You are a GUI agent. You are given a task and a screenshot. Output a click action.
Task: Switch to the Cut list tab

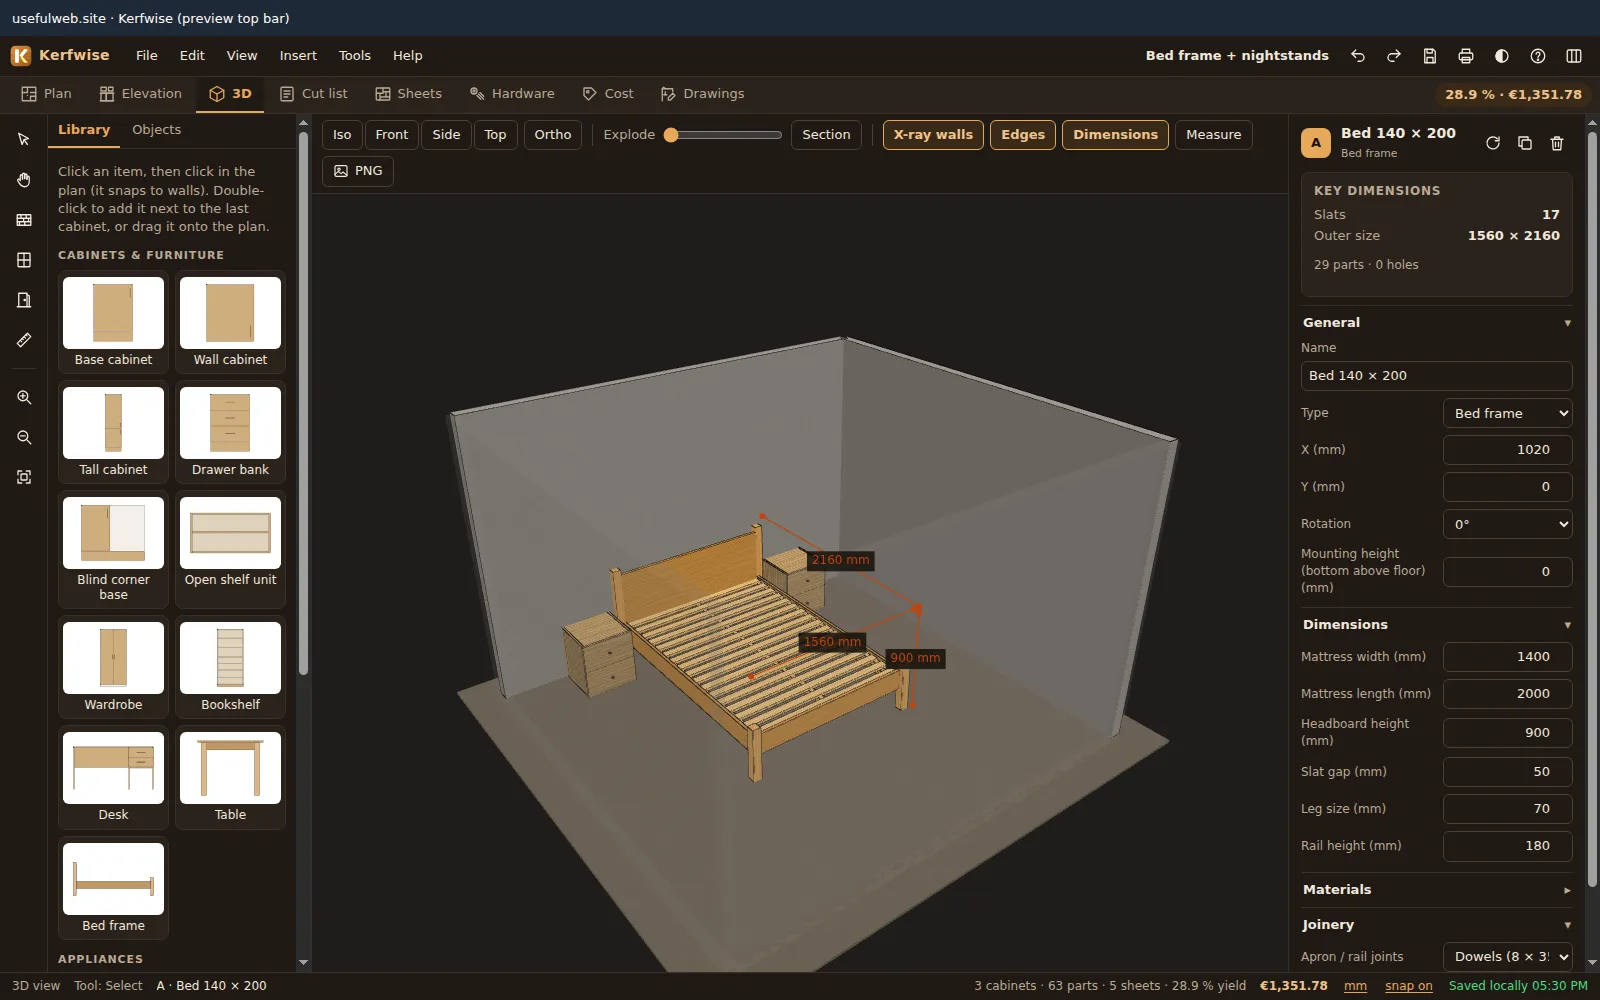click(314, 94)
